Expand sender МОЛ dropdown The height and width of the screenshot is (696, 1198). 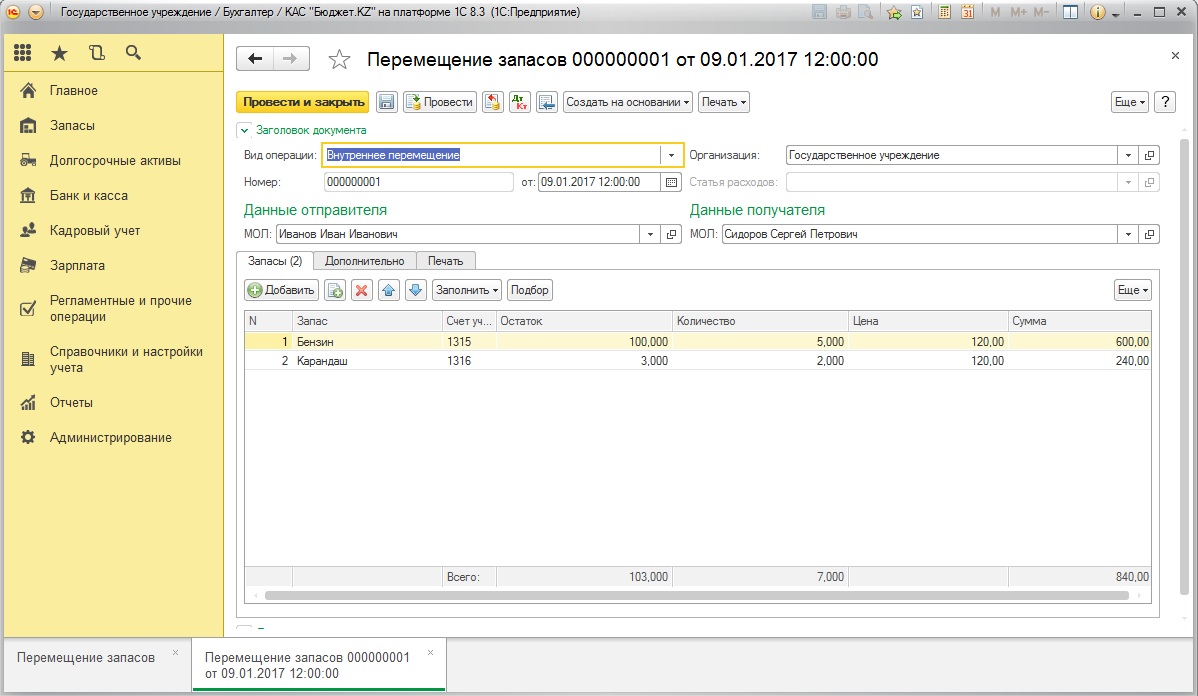[x=650, y=235]
